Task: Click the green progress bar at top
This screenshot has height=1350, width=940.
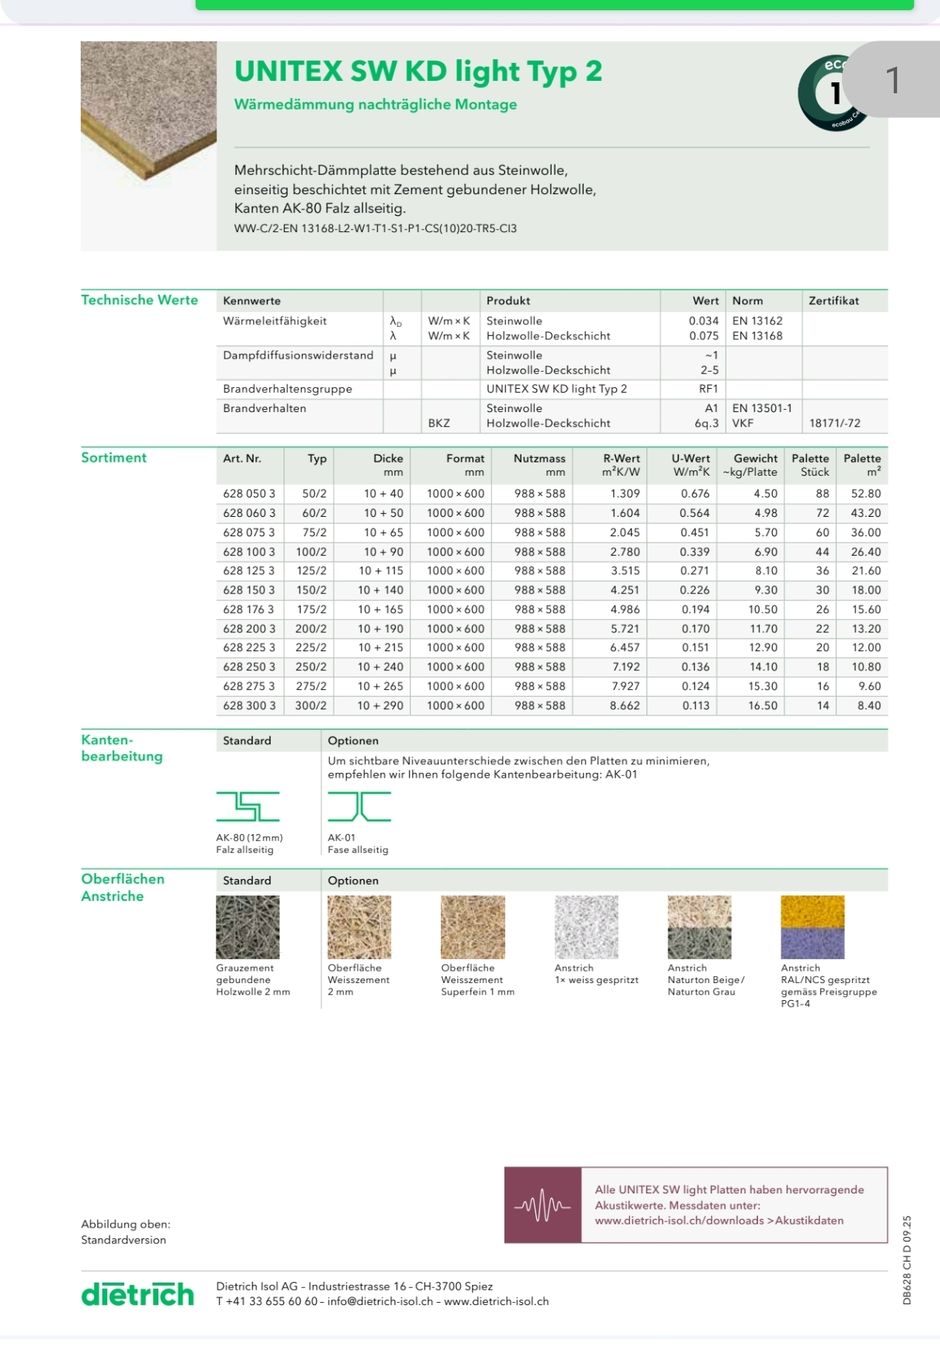Action: tap(555, 5)
